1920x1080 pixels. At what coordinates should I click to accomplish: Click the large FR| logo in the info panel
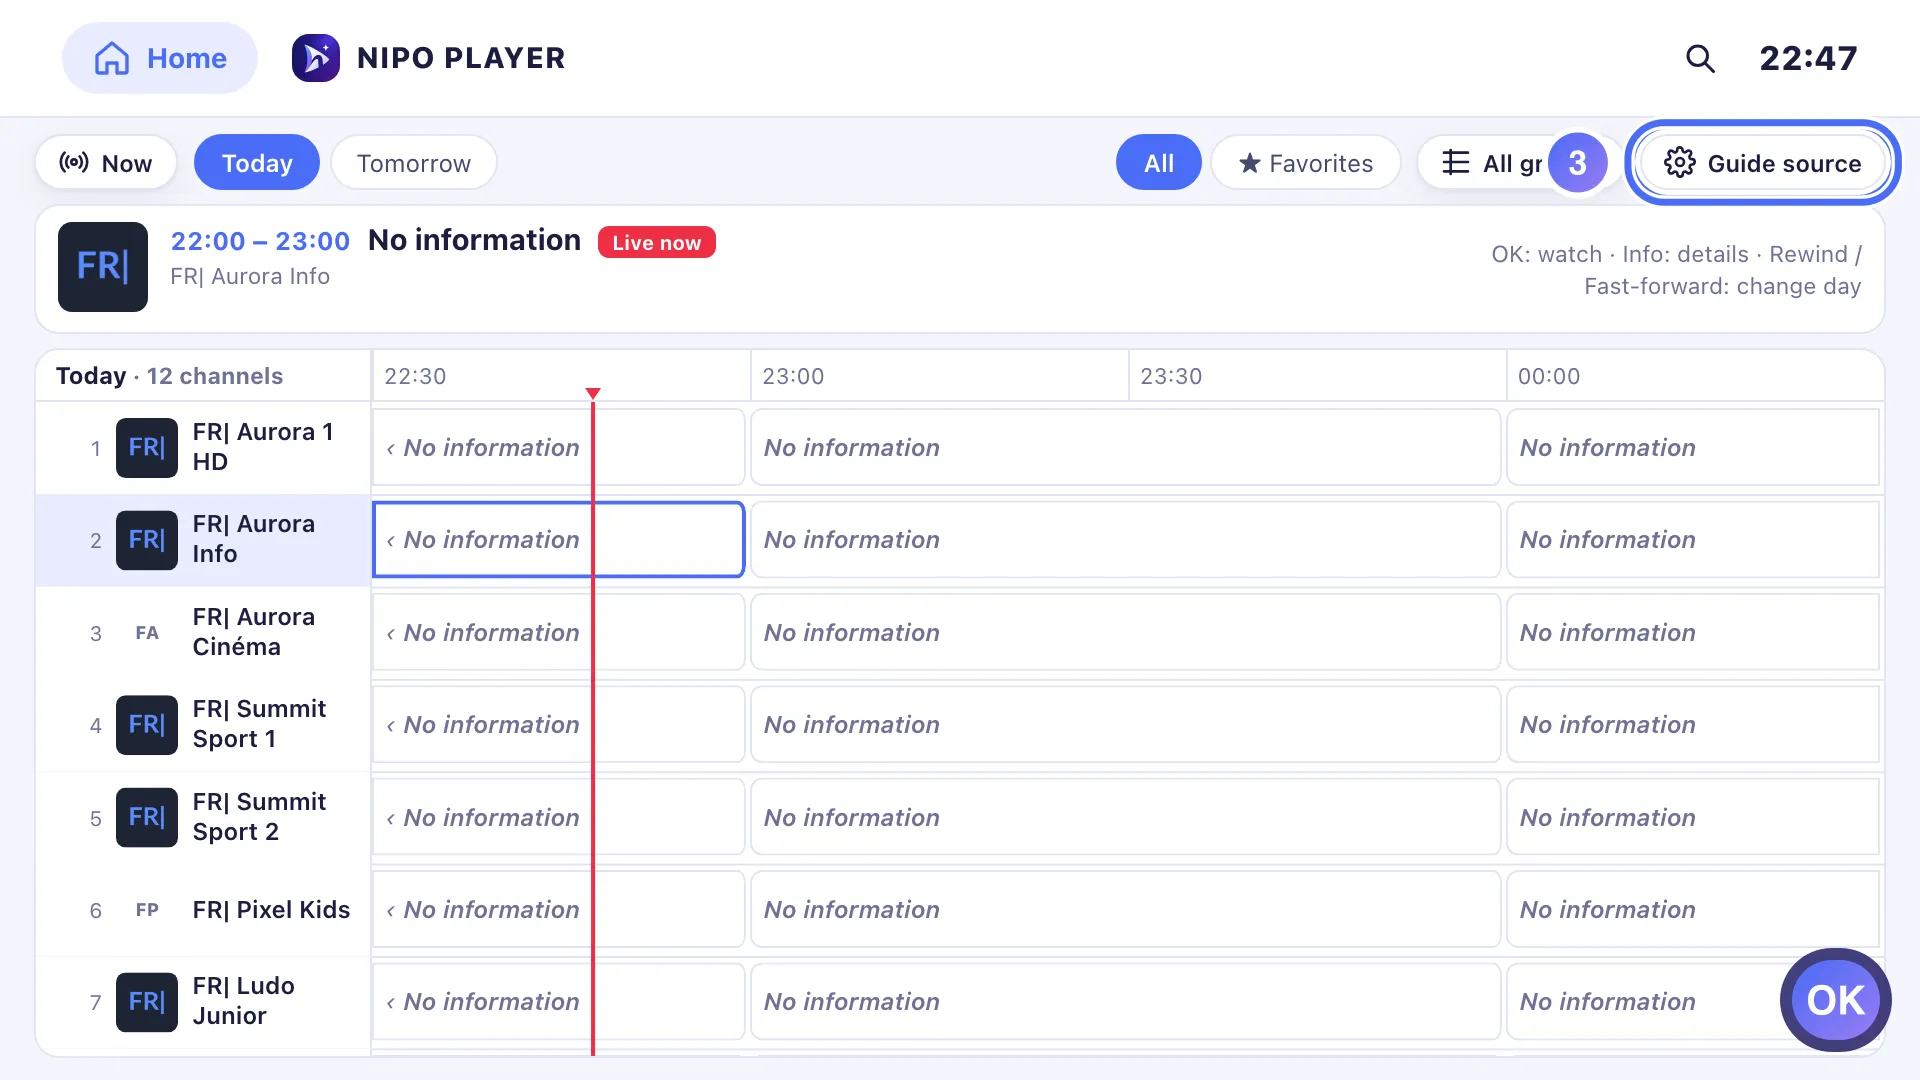click(x=103, y=267)
